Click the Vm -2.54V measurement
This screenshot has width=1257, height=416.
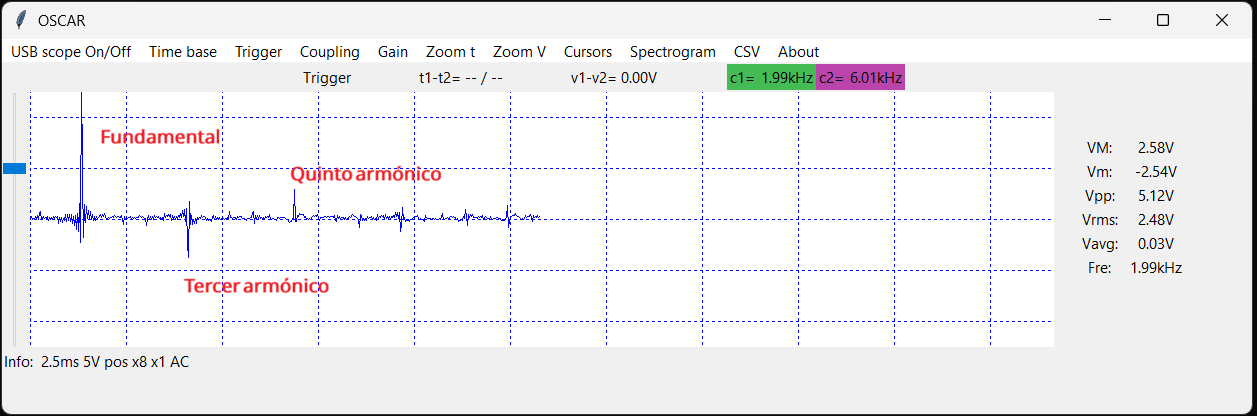(x=1130, y=171)
